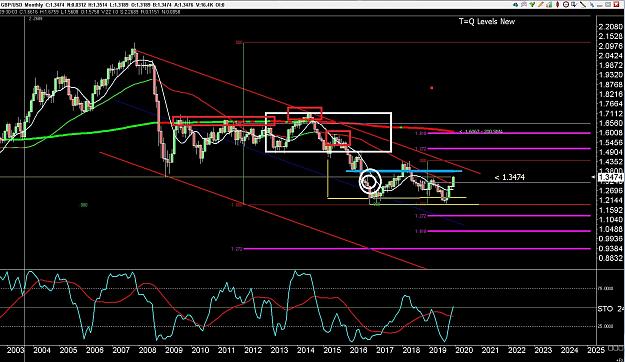625x362 pixels.
Task: Click the 1.7112 price axis label
Action: [x=610, y=114]
